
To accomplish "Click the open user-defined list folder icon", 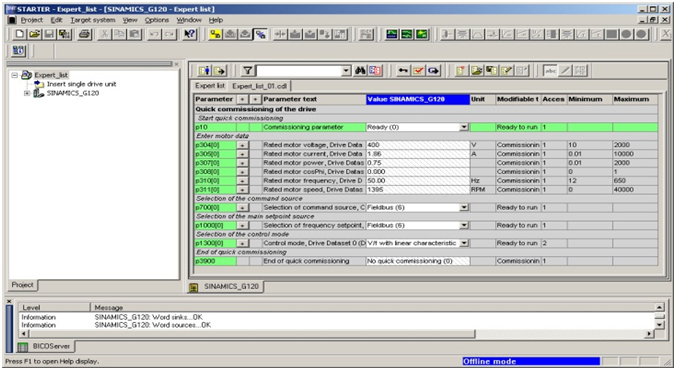I will (x=476, y=71).
